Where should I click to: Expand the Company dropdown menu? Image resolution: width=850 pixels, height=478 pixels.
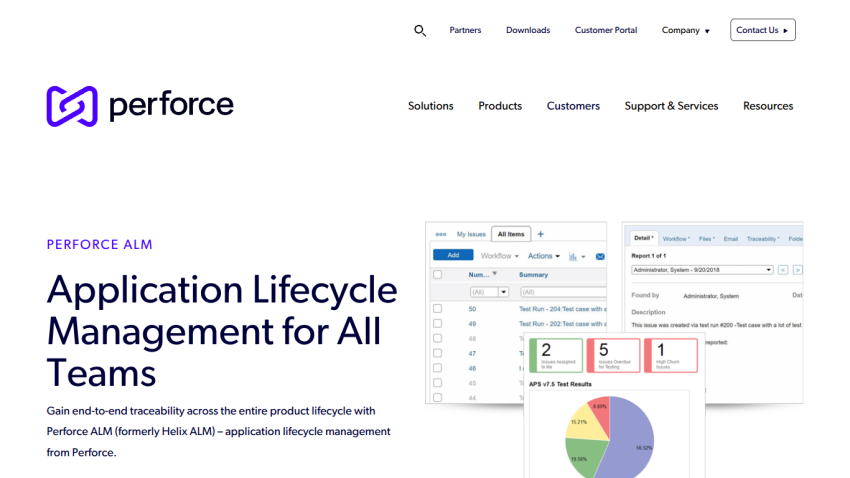pos(685,30)
